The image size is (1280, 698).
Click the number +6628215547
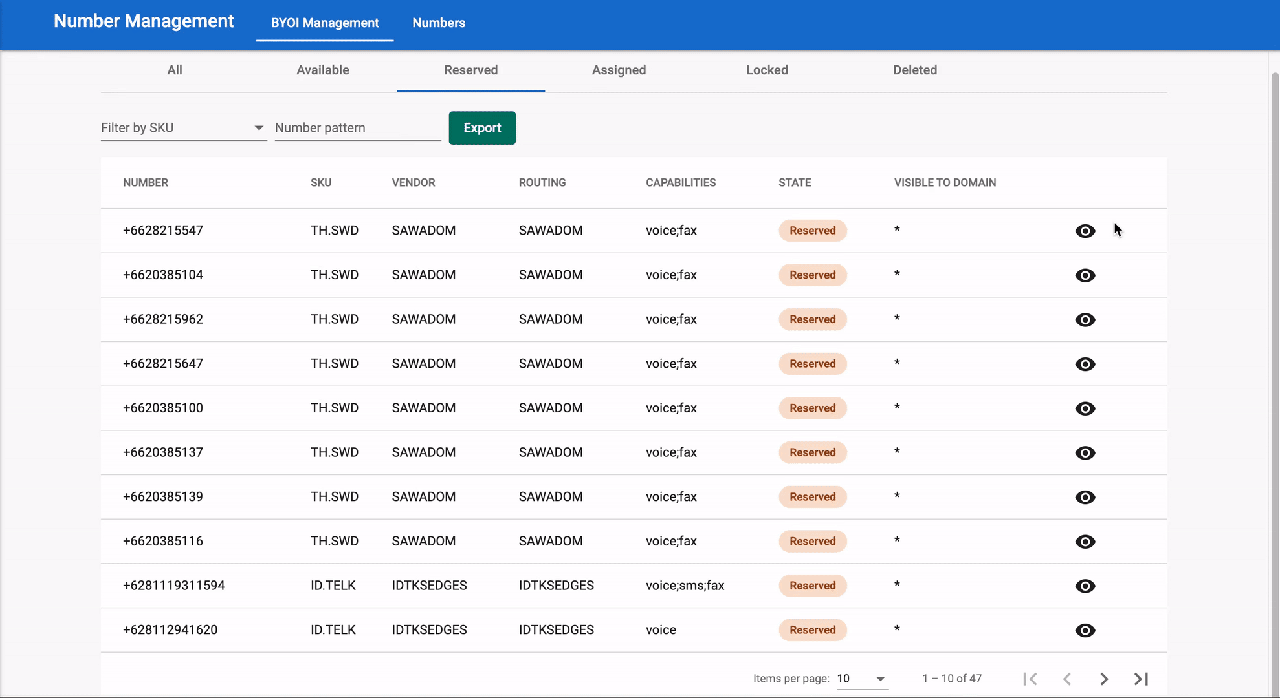pos(163,231)
